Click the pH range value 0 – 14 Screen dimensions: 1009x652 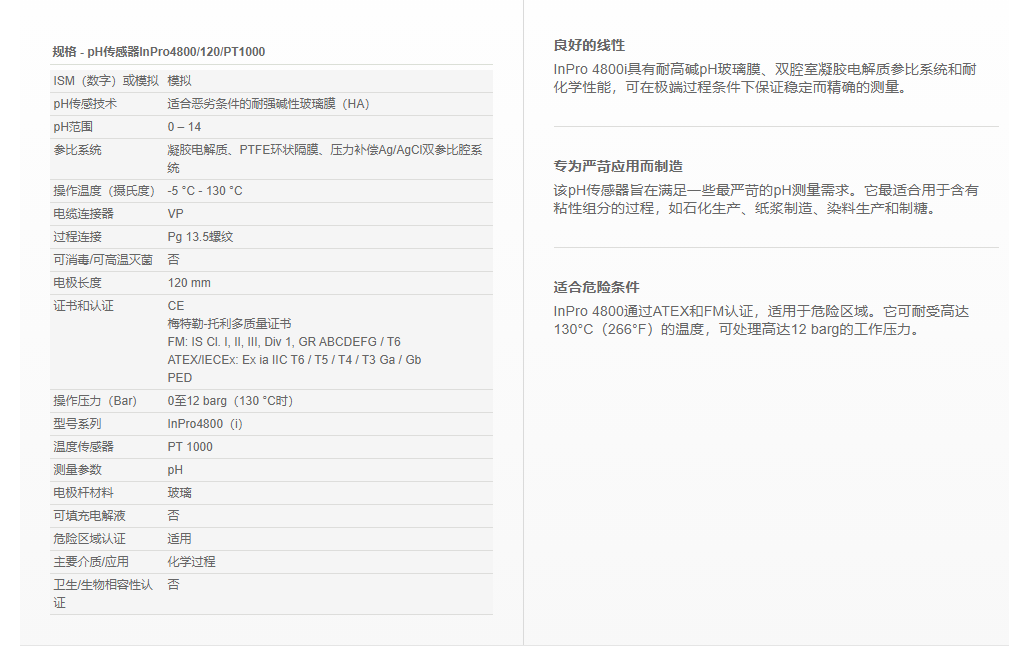(184, 127)
